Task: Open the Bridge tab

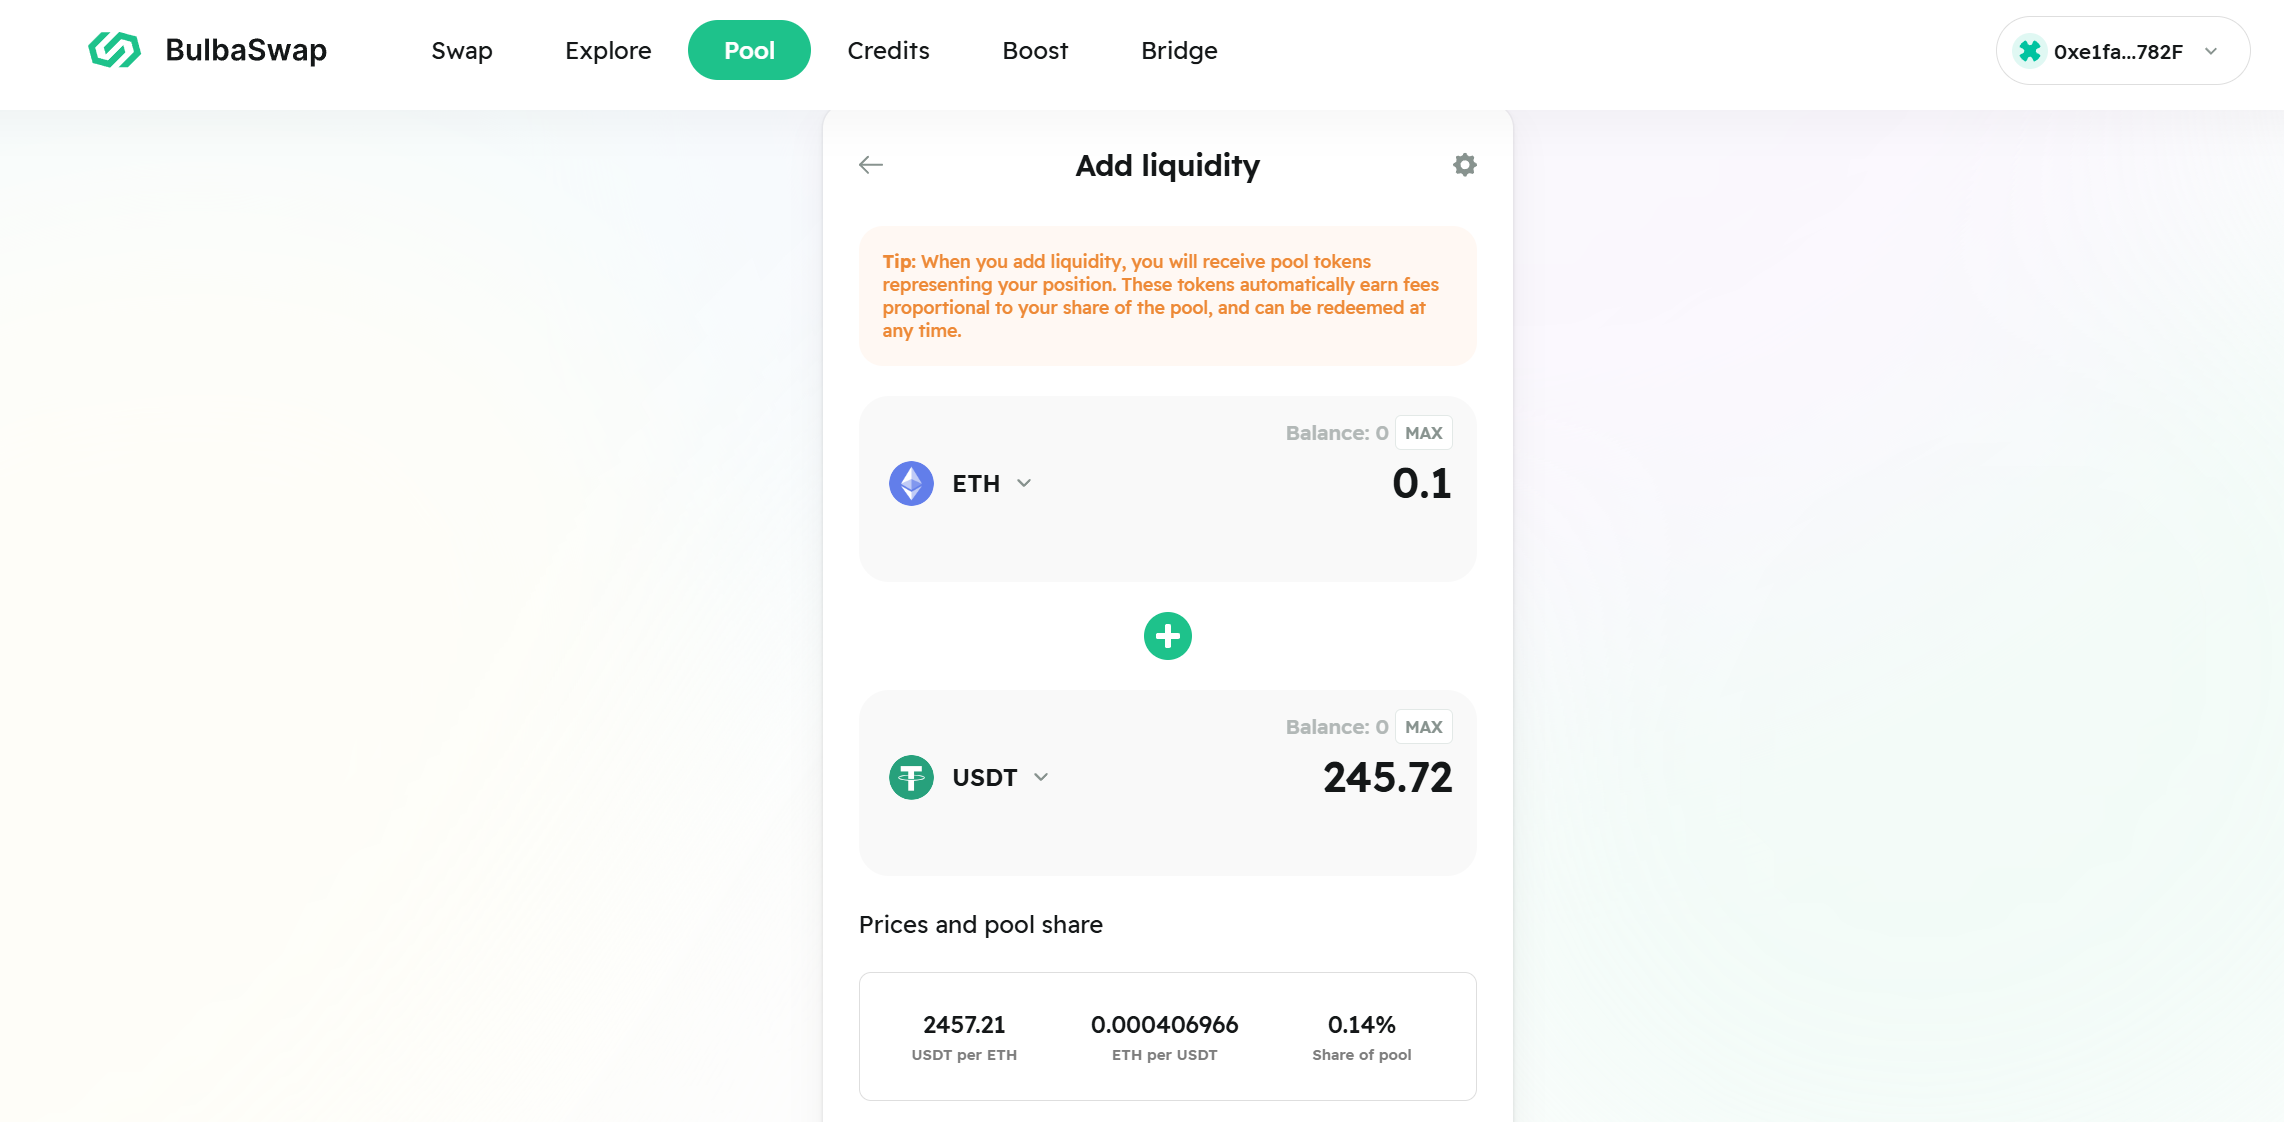Action: point(1179,51)
